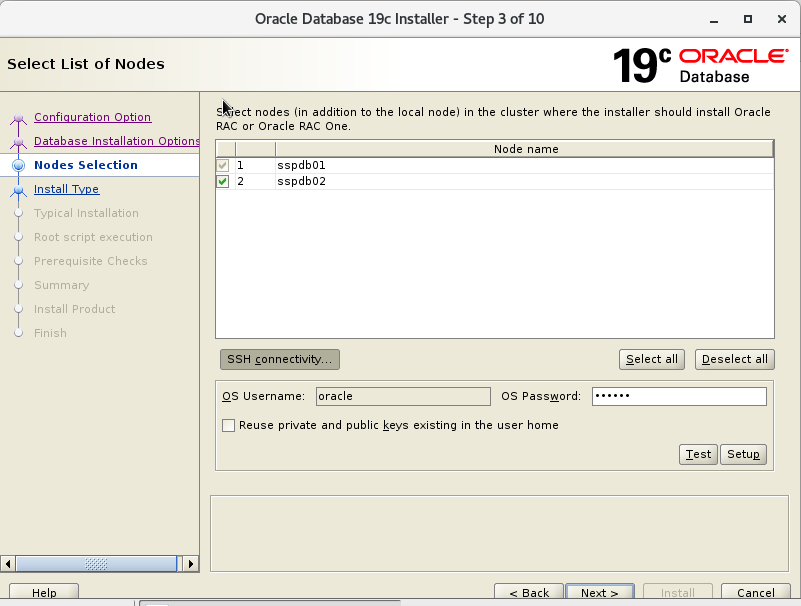
Task: Open the installer Help
Action: click(43, 592)
